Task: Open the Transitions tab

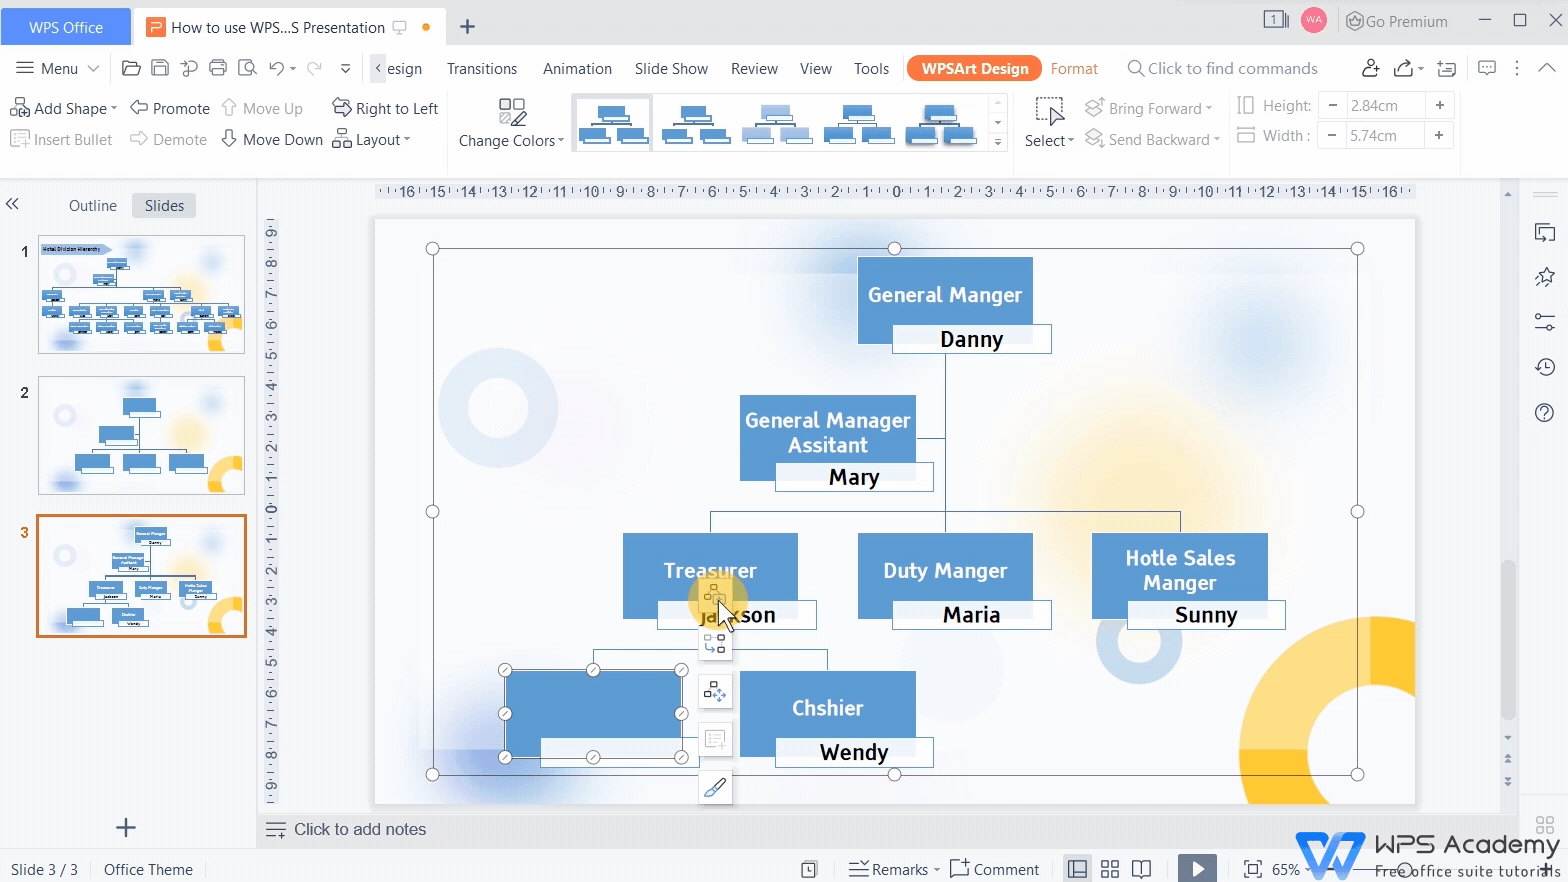Action: 482,68
